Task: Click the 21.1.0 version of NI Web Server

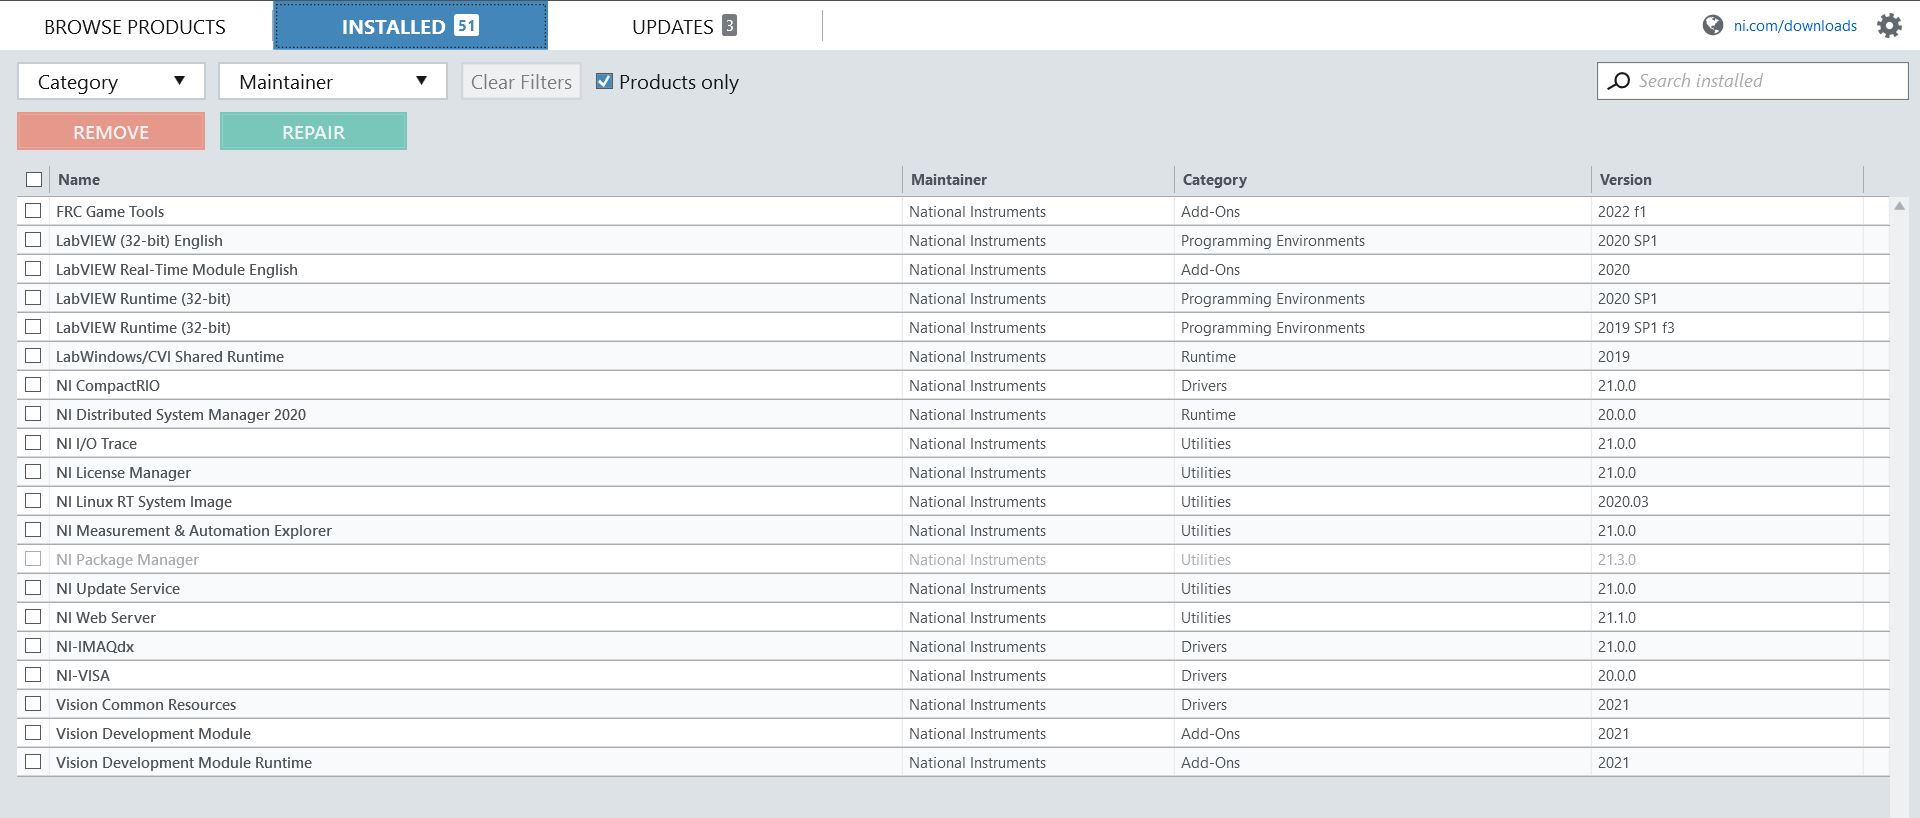Action: 1617,618
